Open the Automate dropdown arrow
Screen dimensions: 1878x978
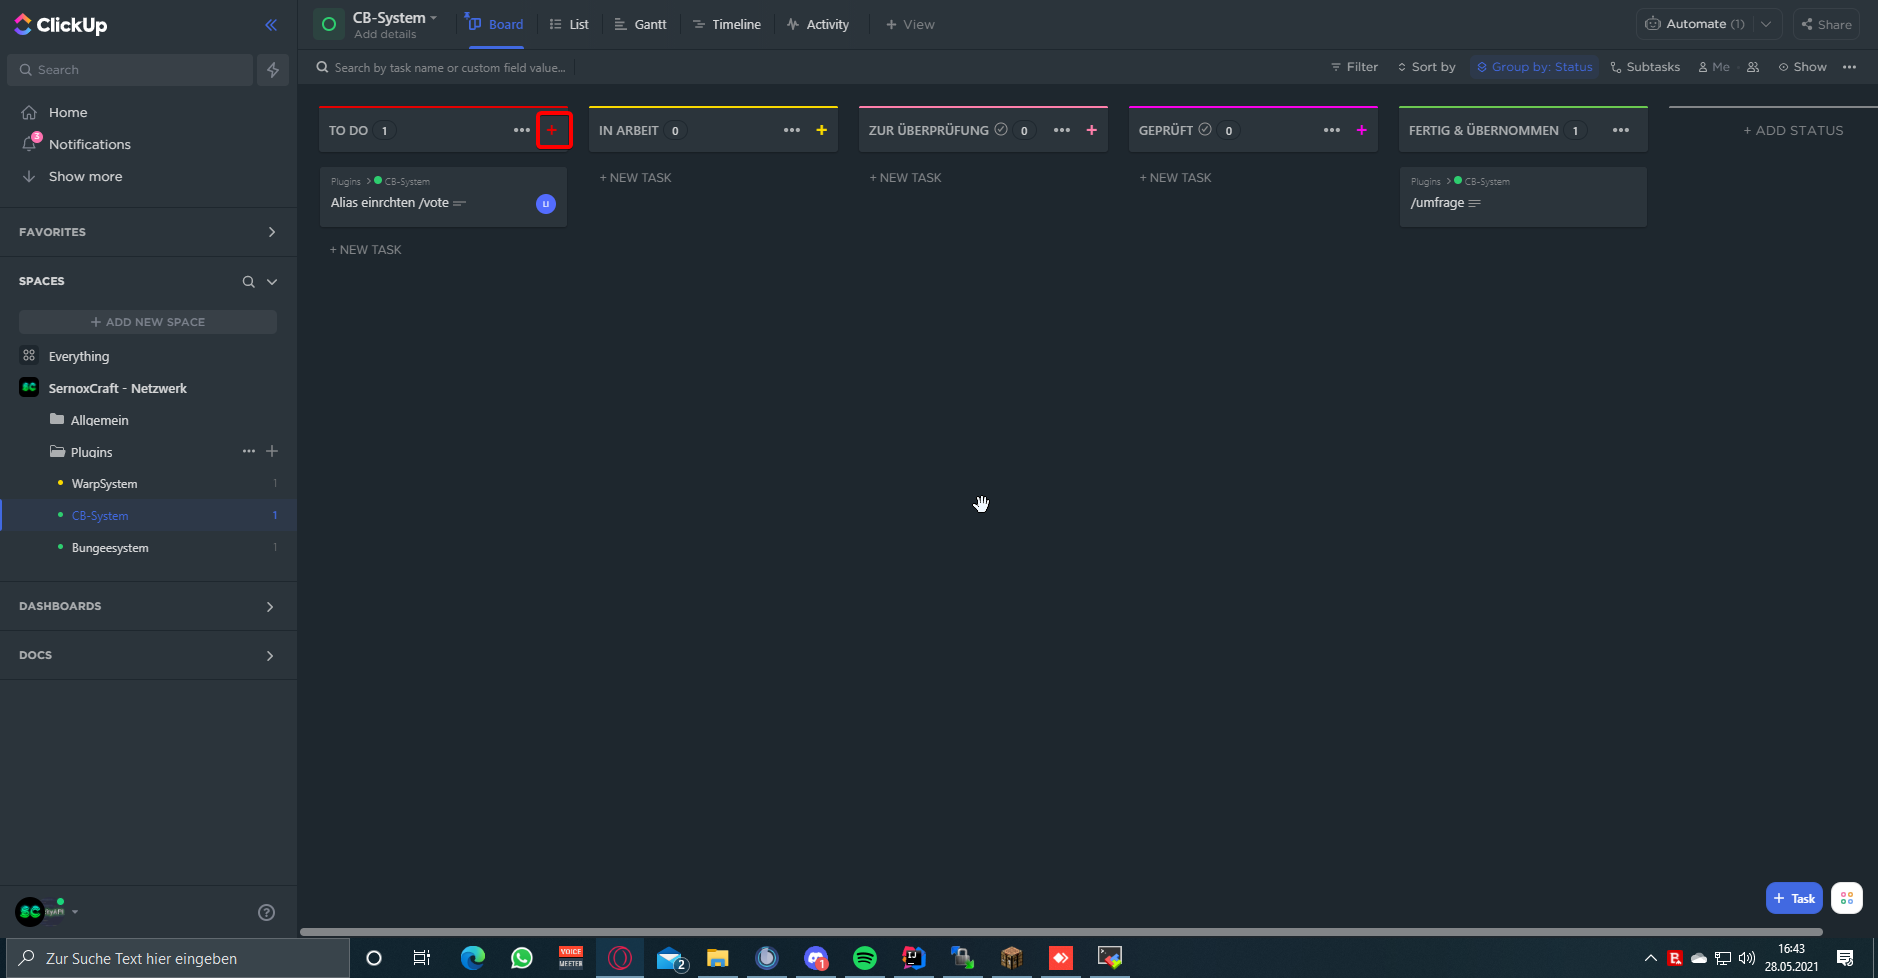point(1766,24)
